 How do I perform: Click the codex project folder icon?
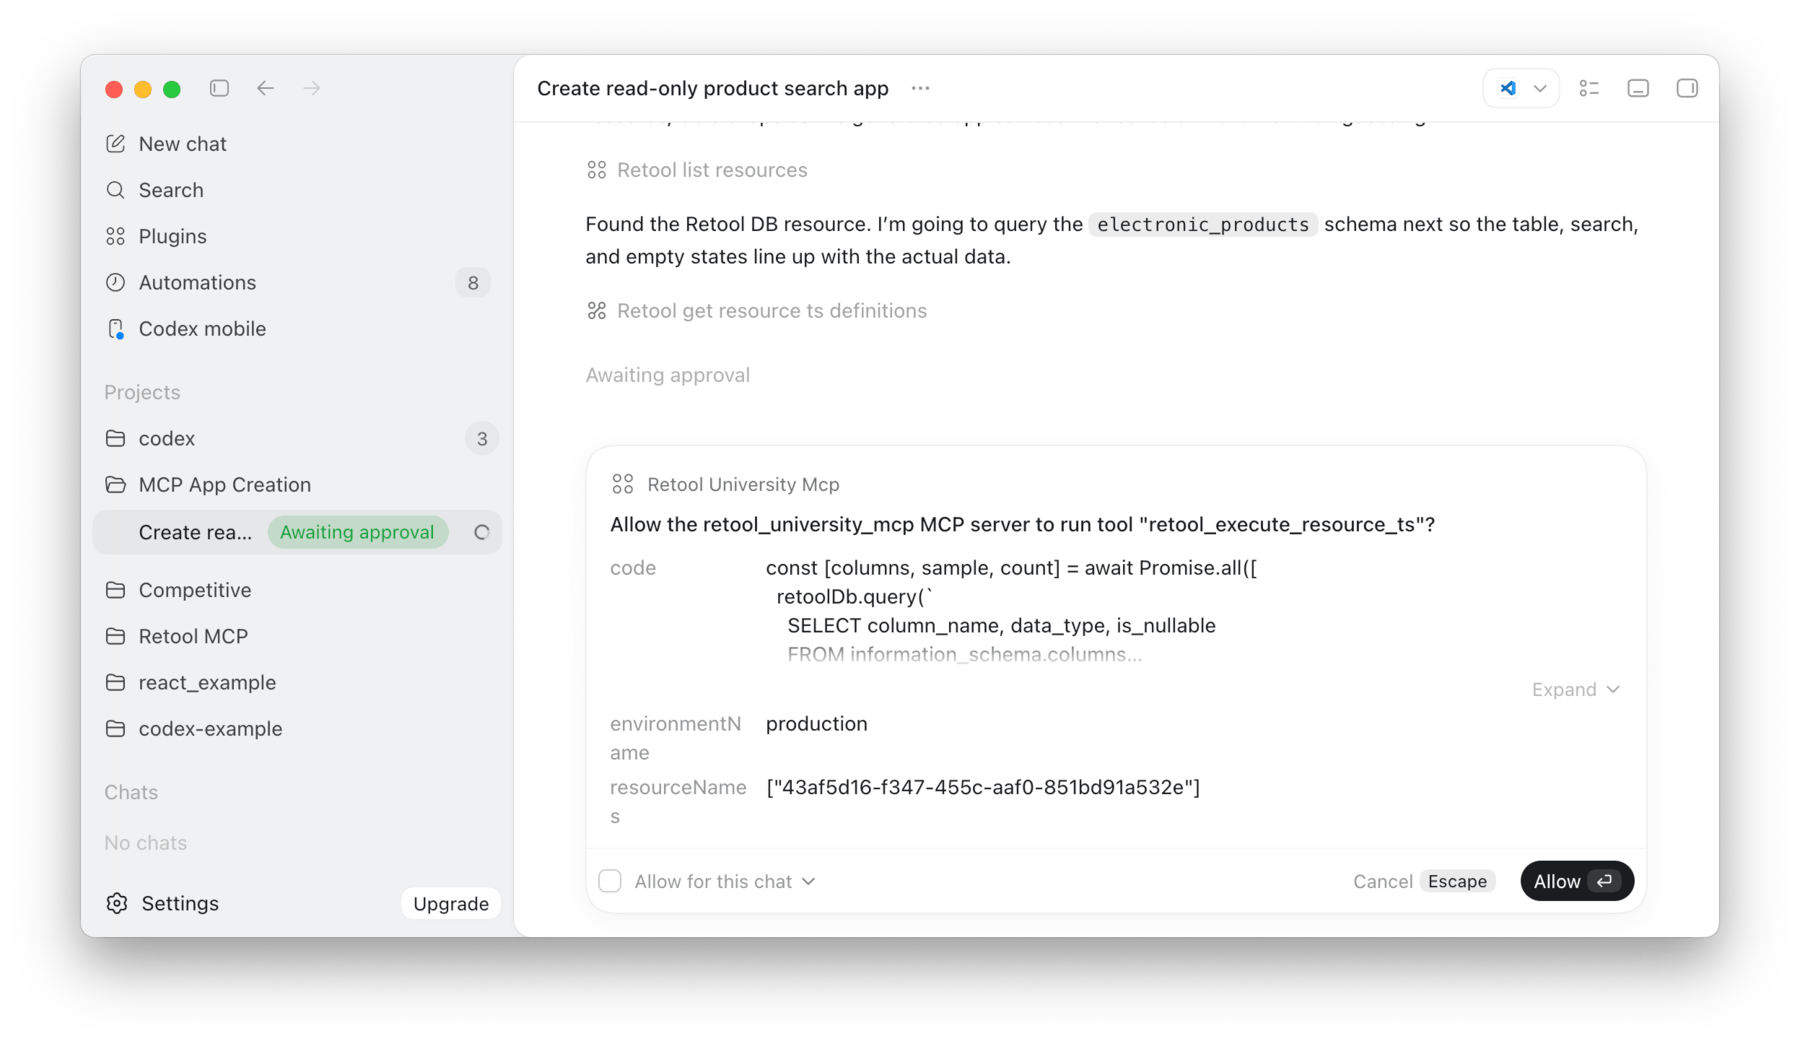click(116, 438)
